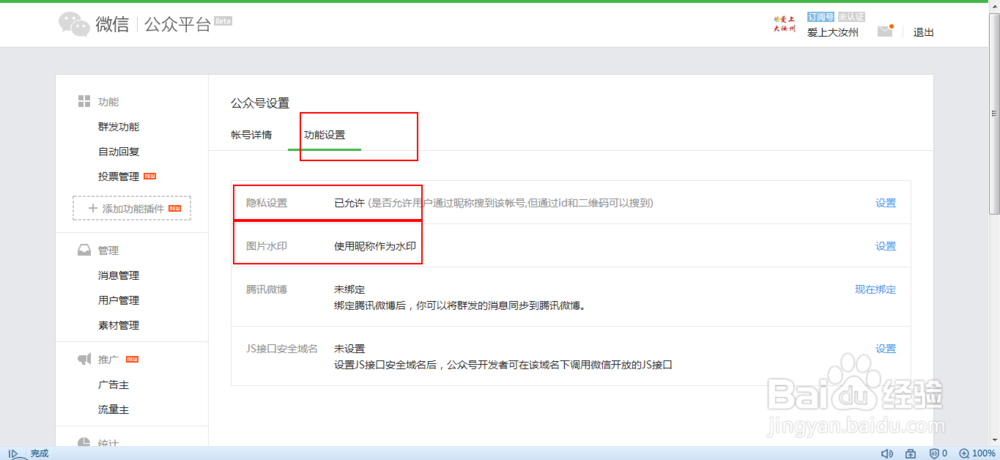
Task: Click the 图片水印 row label
Action: pos(267,246)
